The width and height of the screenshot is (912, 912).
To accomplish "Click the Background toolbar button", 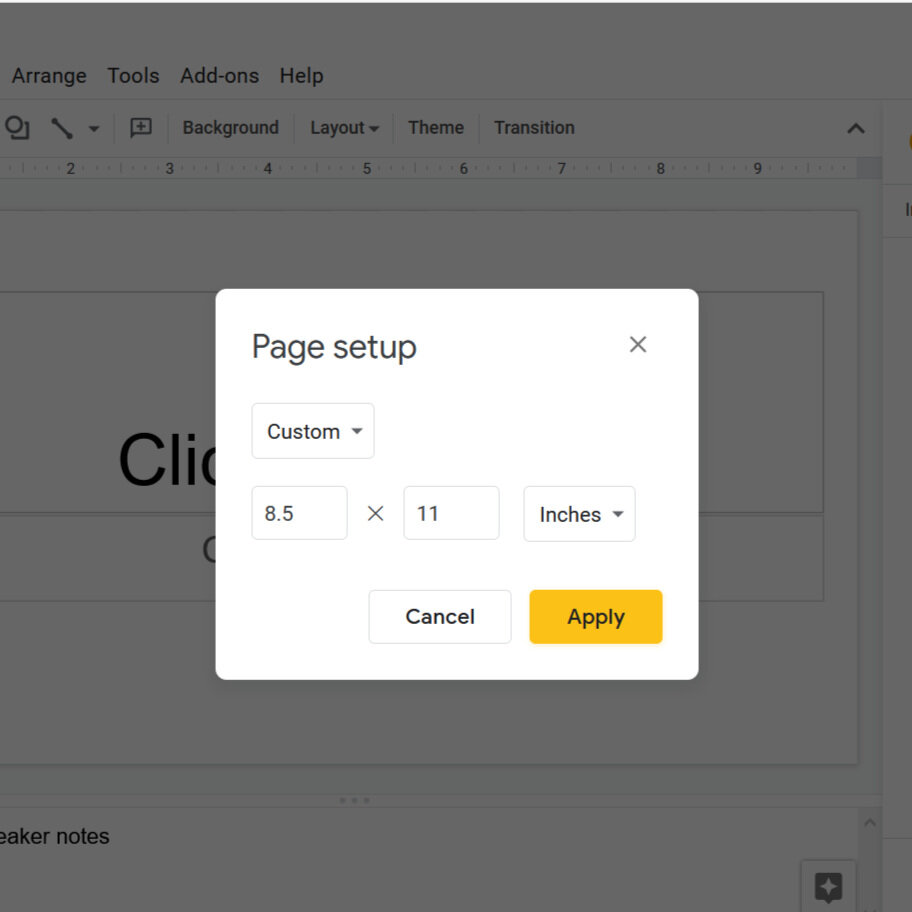I will click(x=231, y=127).
